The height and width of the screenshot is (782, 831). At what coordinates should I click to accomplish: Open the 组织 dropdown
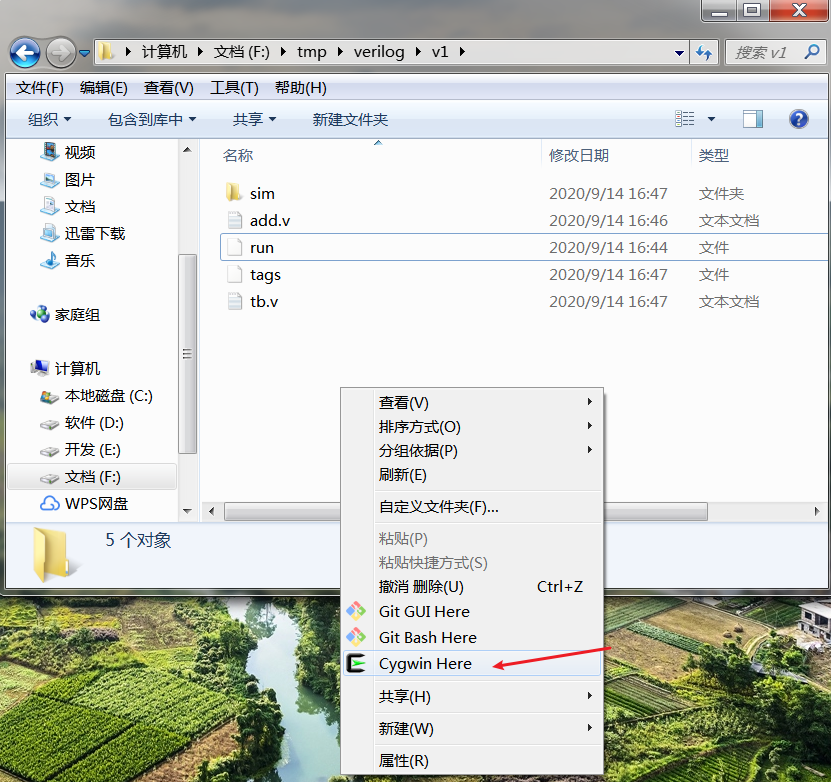pos(49,119)
